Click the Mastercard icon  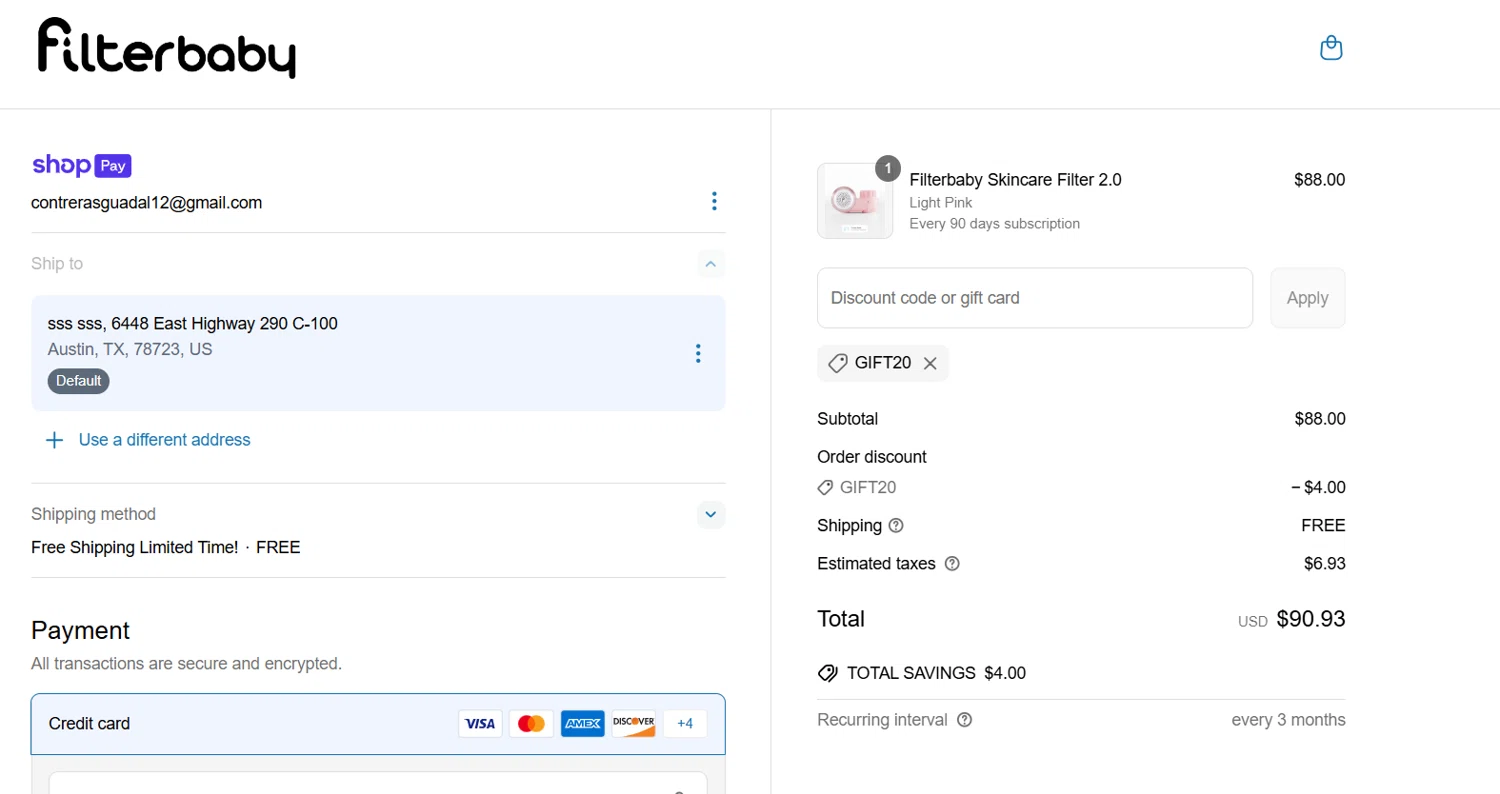coord(531,723)
